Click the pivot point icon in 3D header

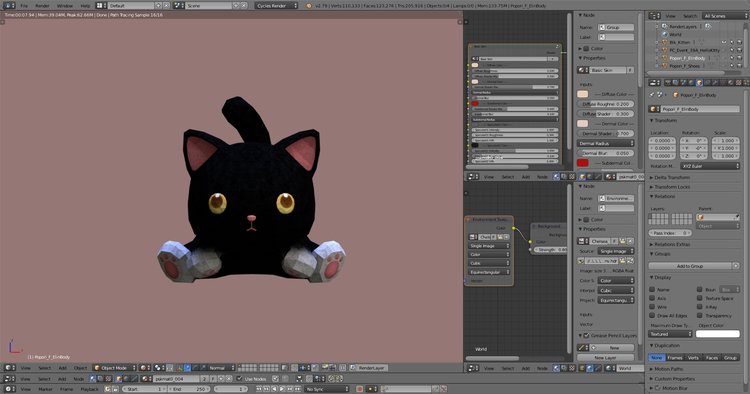(159, 368)
